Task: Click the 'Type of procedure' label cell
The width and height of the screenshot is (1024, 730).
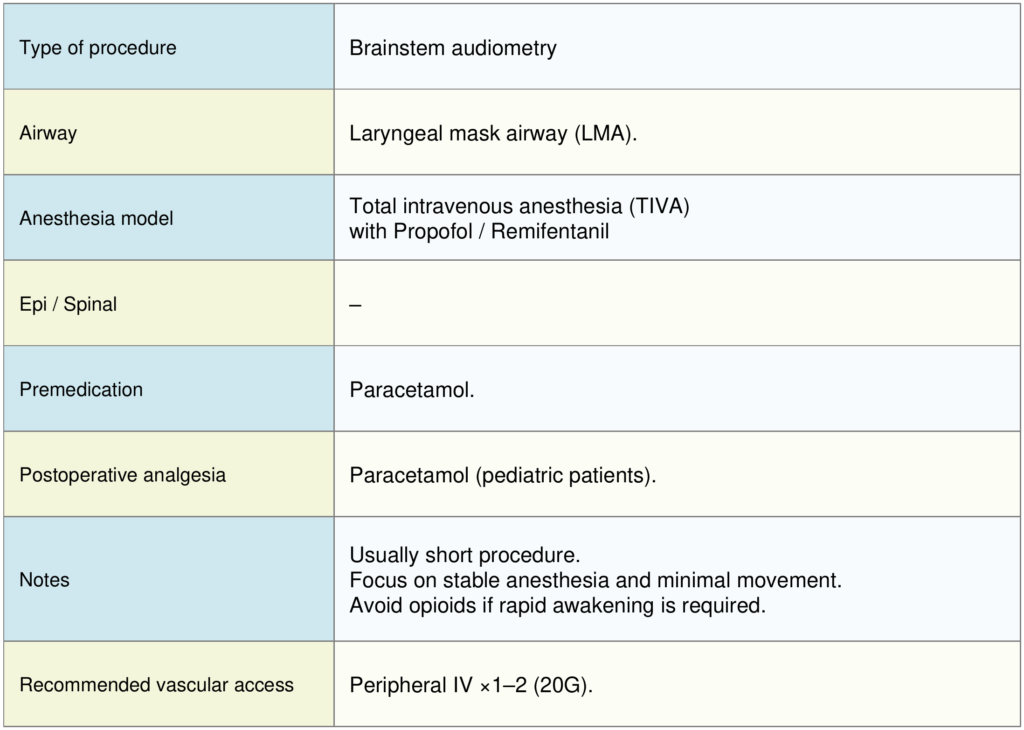Action: (98, 48)
